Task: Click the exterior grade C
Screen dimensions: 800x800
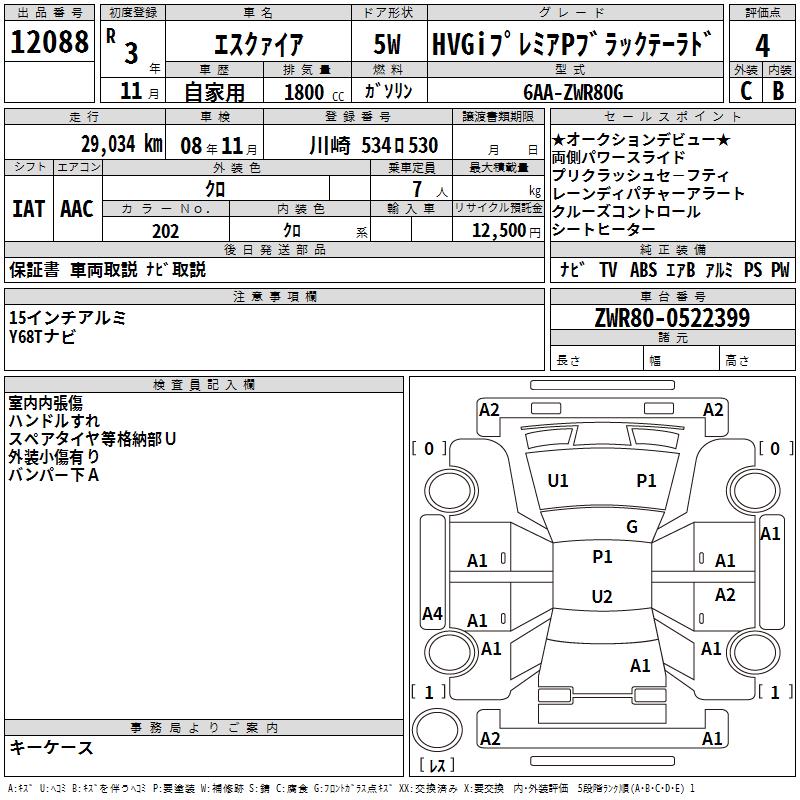Action: tap(745, 91)
